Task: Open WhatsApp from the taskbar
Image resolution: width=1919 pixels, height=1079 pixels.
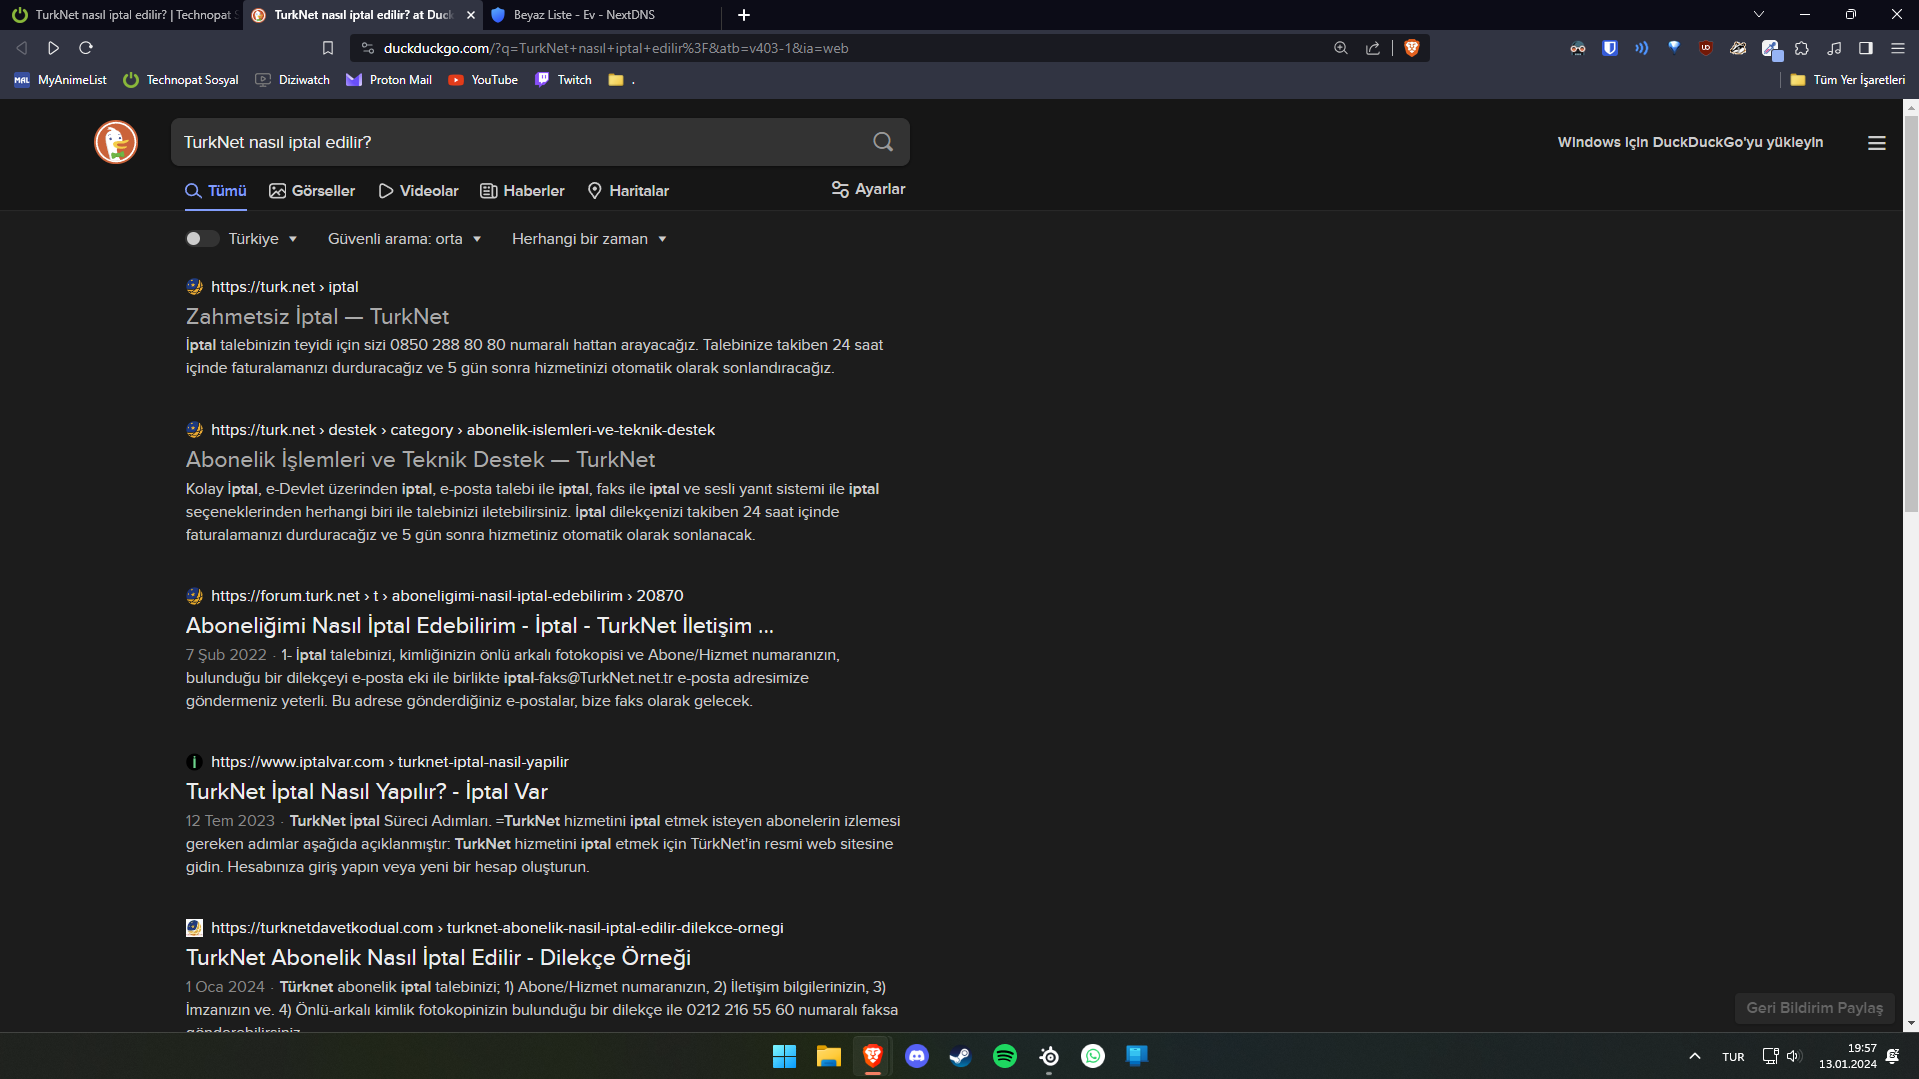Action: click(1093, 1056)
